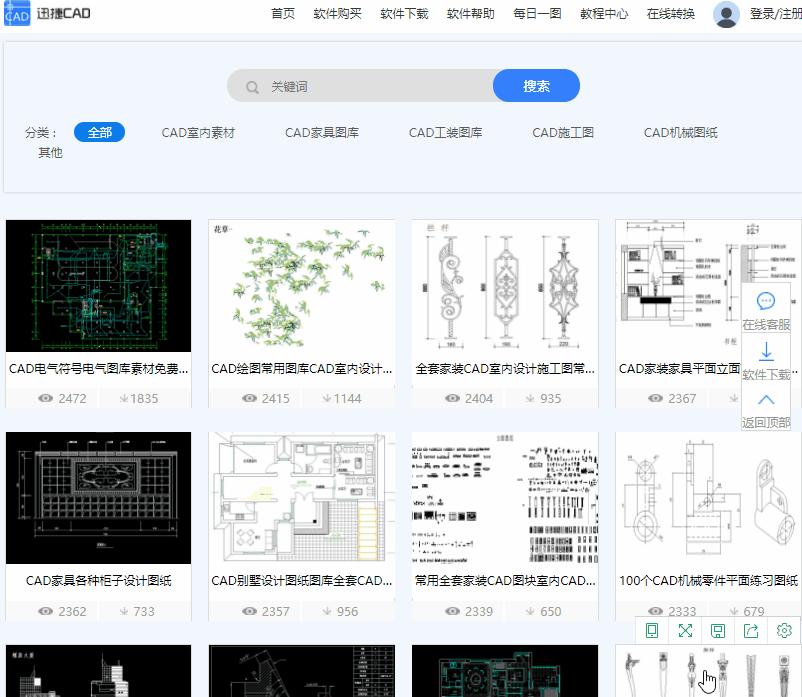Click the magnifier icon in the search bar

[251, 86]
